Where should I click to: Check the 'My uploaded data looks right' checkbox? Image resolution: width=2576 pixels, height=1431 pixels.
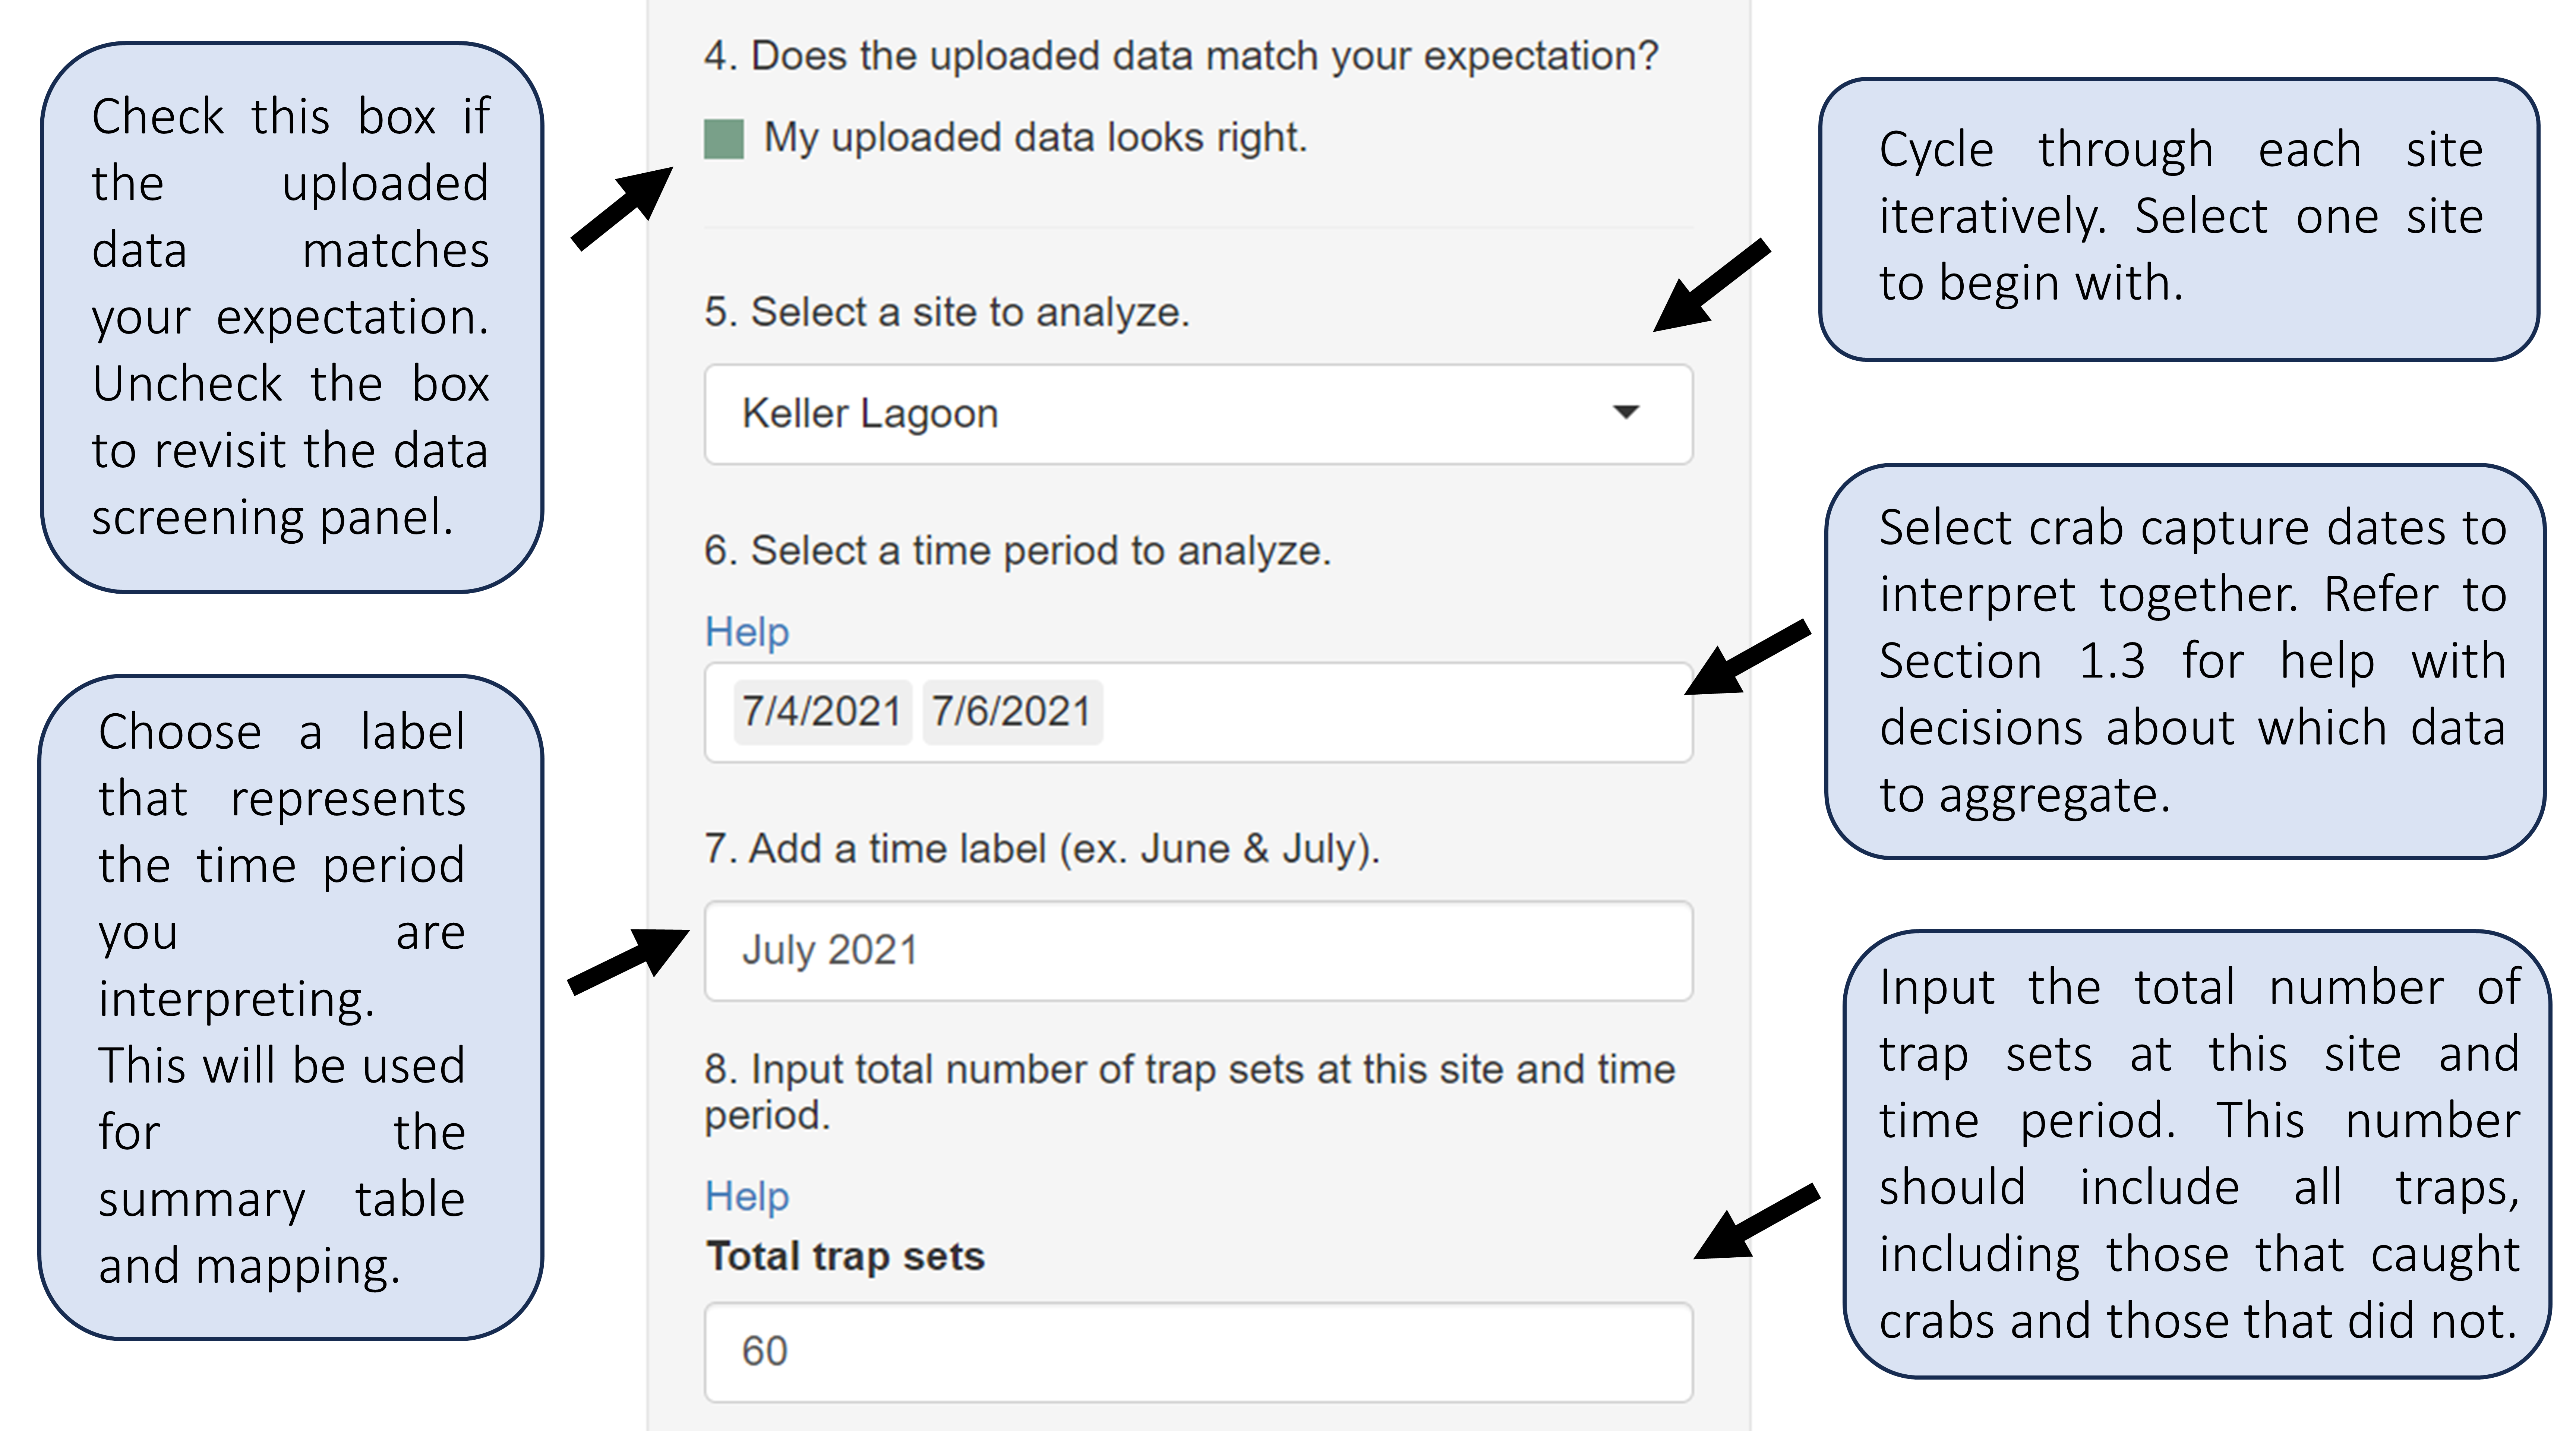[723, 139]
